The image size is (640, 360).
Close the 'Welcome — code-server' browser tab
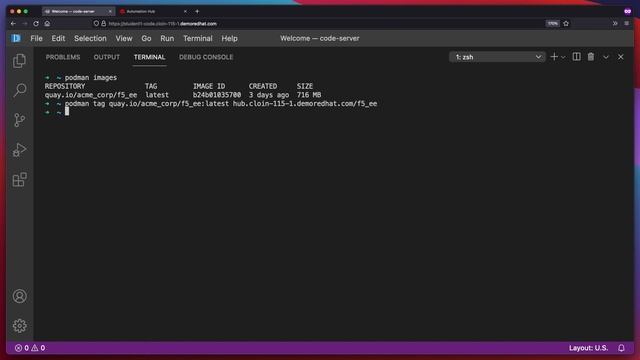tap(110, 11)
